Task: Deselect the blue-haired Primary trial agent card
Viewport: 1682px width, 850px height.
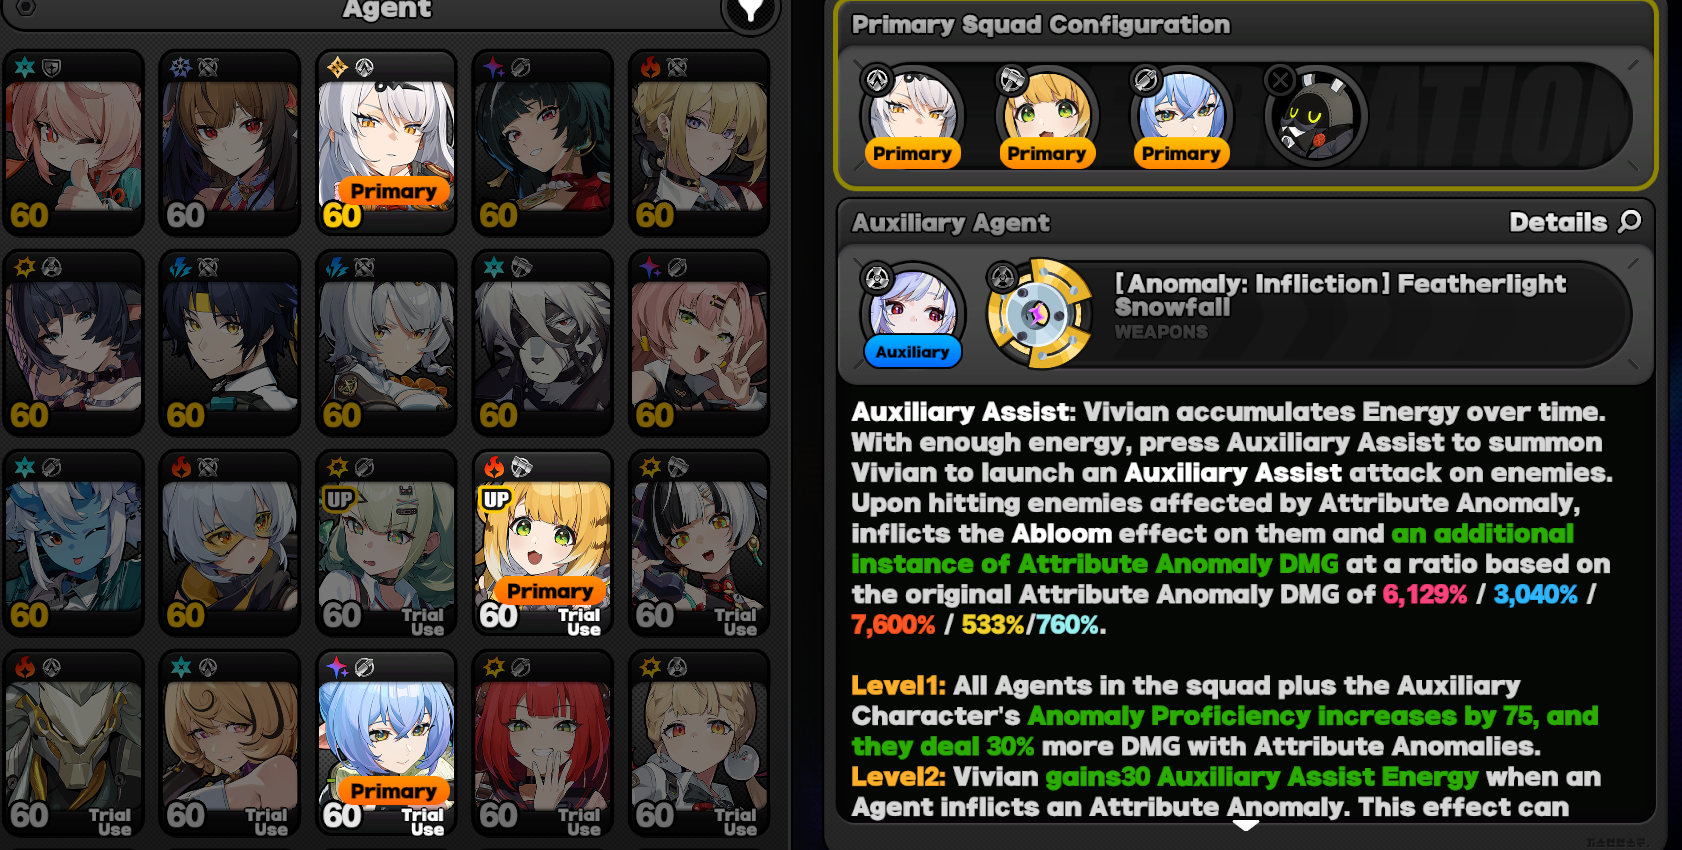Action: point(386,743)
